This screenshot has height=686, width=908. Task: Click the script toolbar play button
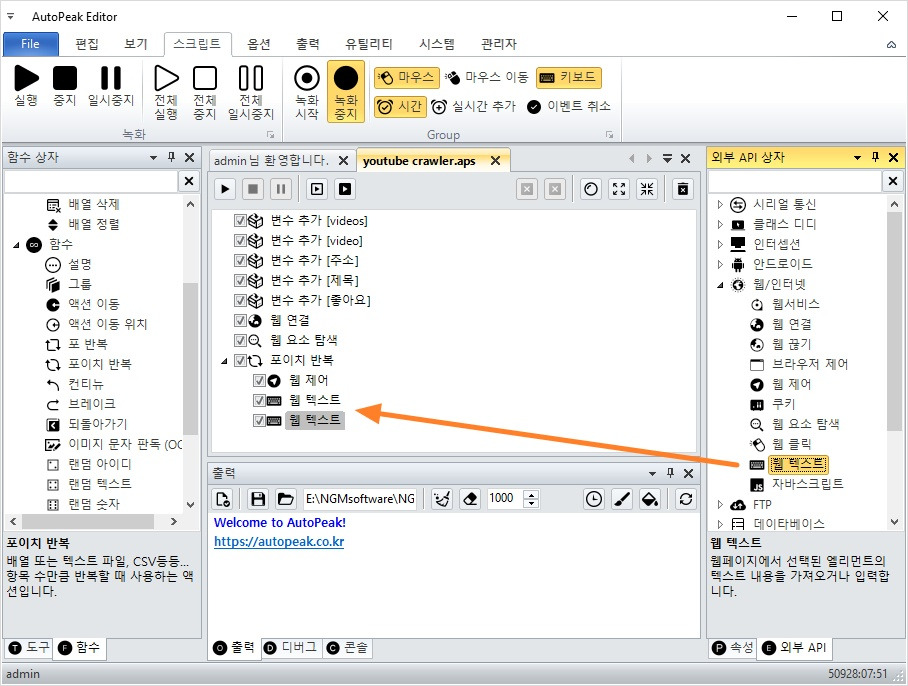[x=225, y=189]
